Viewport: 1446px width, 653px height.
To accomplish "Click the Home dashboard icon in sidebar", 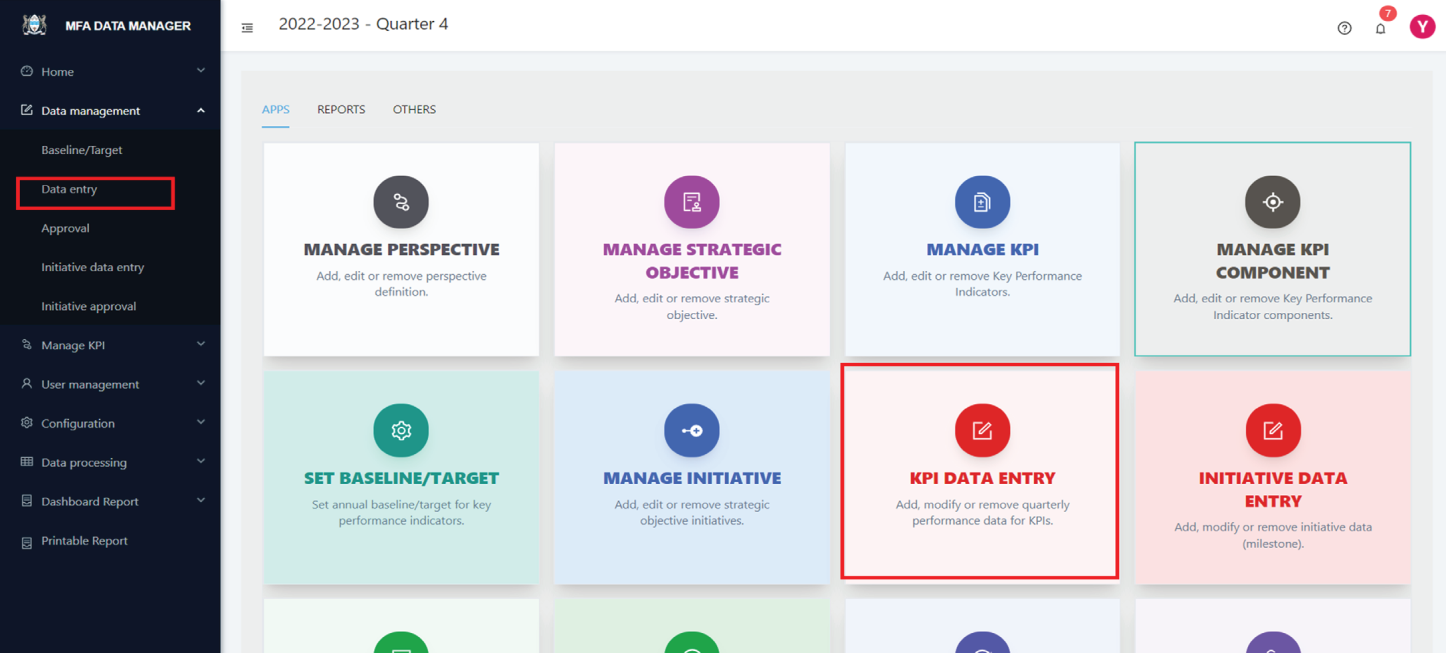I will pyautogui.click(x=27, y=71).
